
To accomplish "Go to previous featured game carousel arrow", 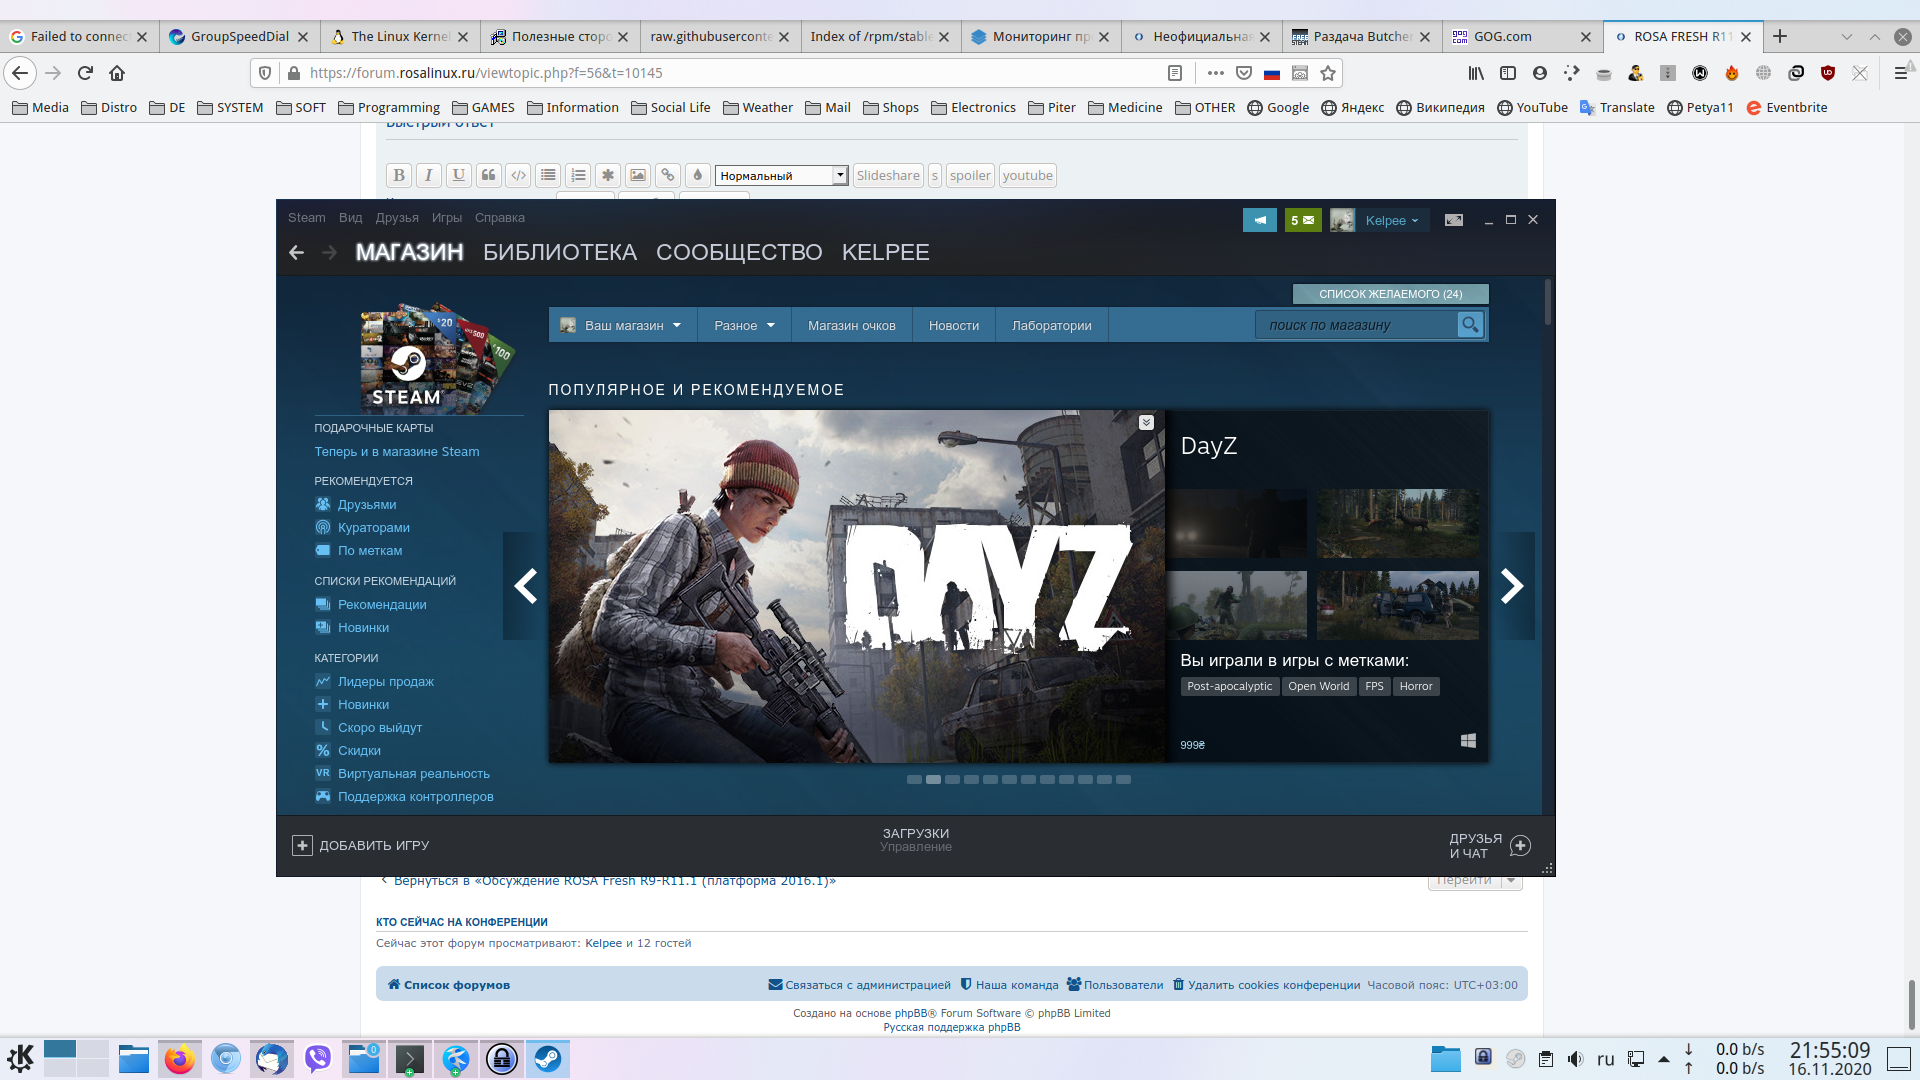I will [x=525, y=586].
